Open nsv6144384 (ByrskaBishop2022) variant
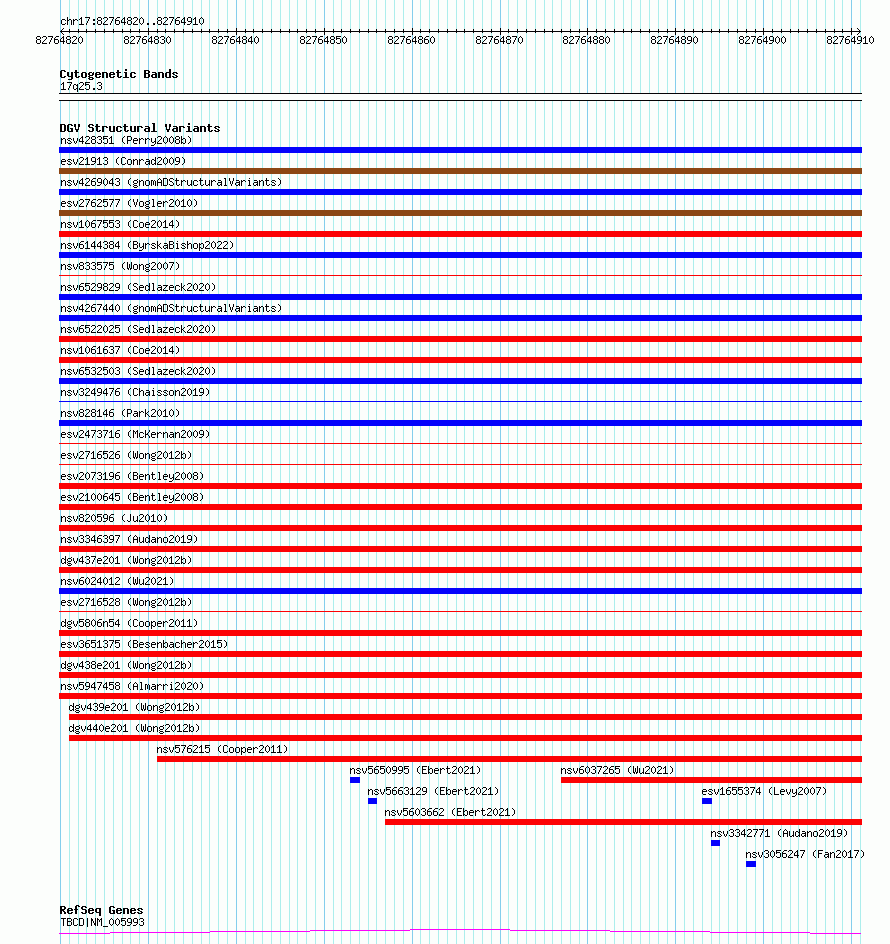Viewport: 890px width, 944px height. pyautogui.click(x=147, y=245)
